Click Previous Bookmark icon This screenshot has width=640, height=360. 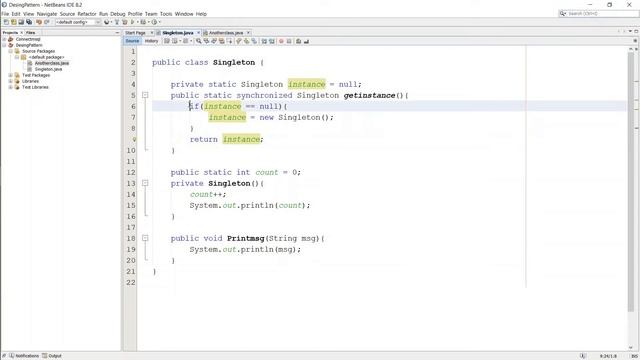pyautogui.click(x=239, y=41)
